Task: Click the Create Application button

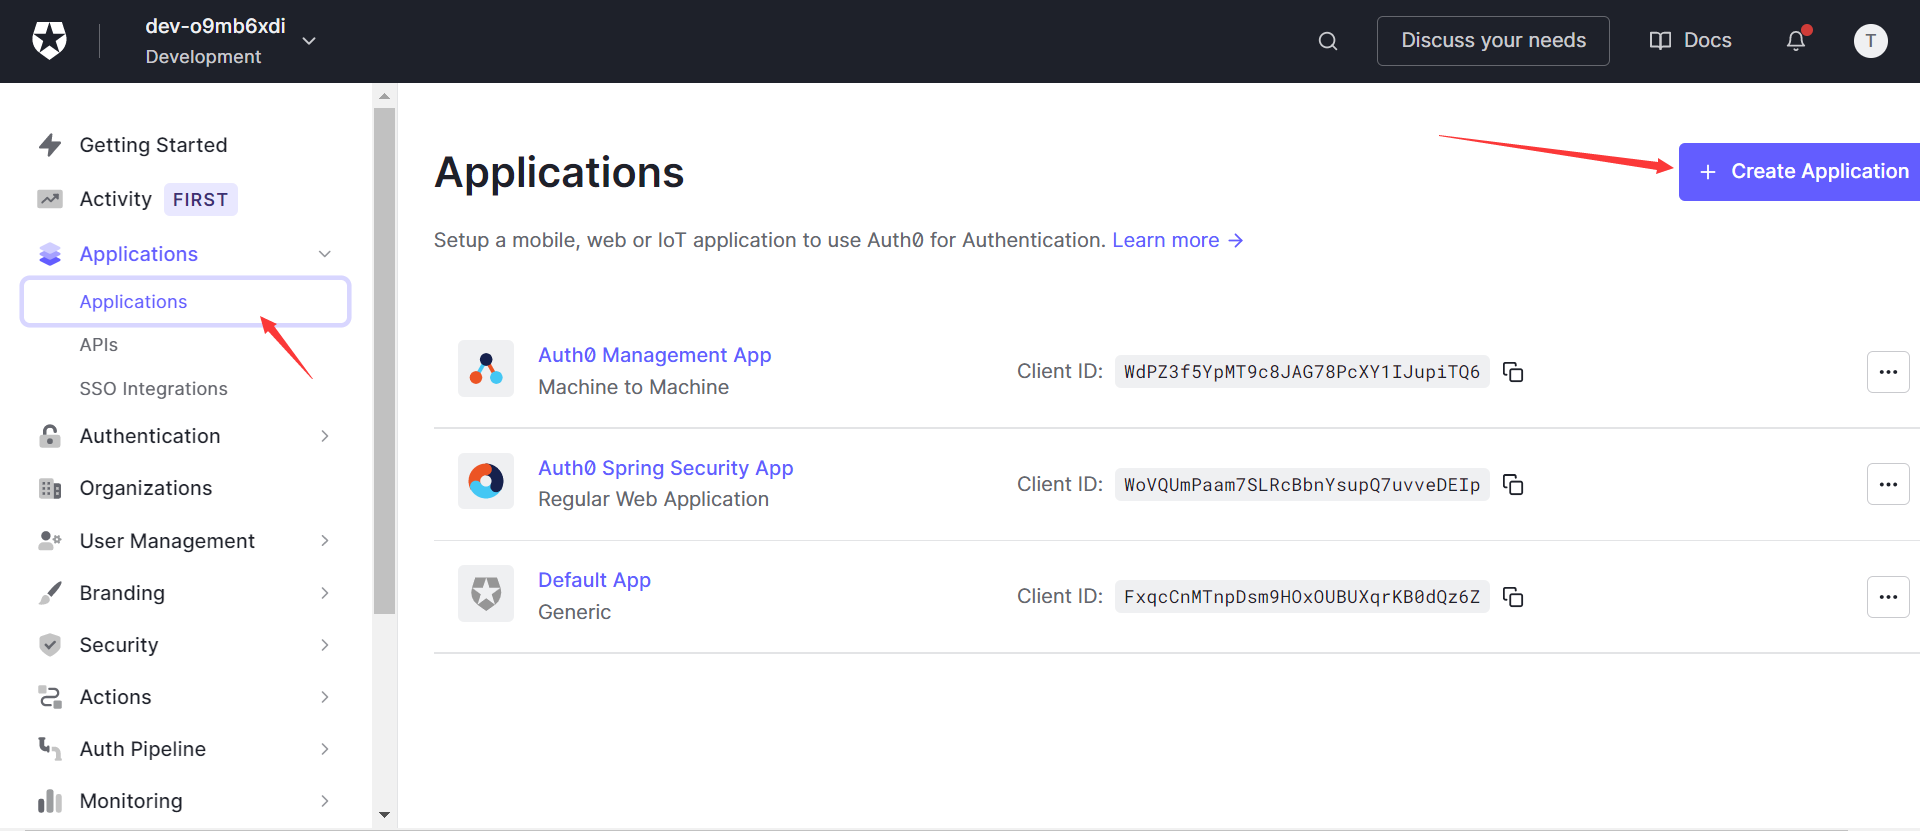Action: (x=1799, y=172)
